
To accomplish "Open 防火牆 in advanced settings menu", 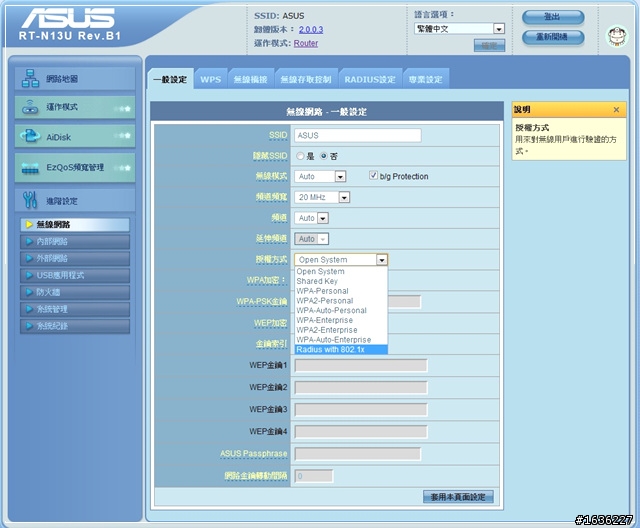I will pos(75,292).
